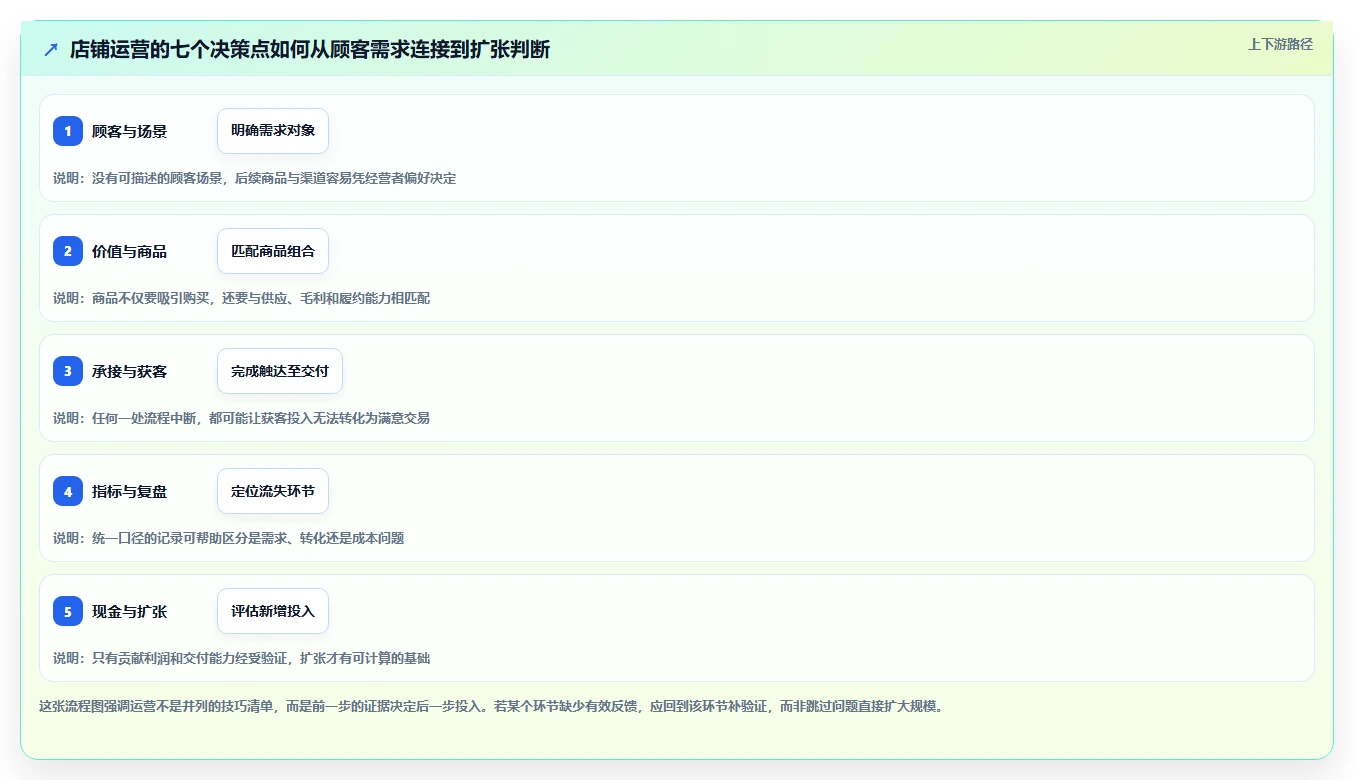Click the title 店铺运营的七个决策点
The width and height of the screenshot is (1354, 780).
[x=310, y=50]
